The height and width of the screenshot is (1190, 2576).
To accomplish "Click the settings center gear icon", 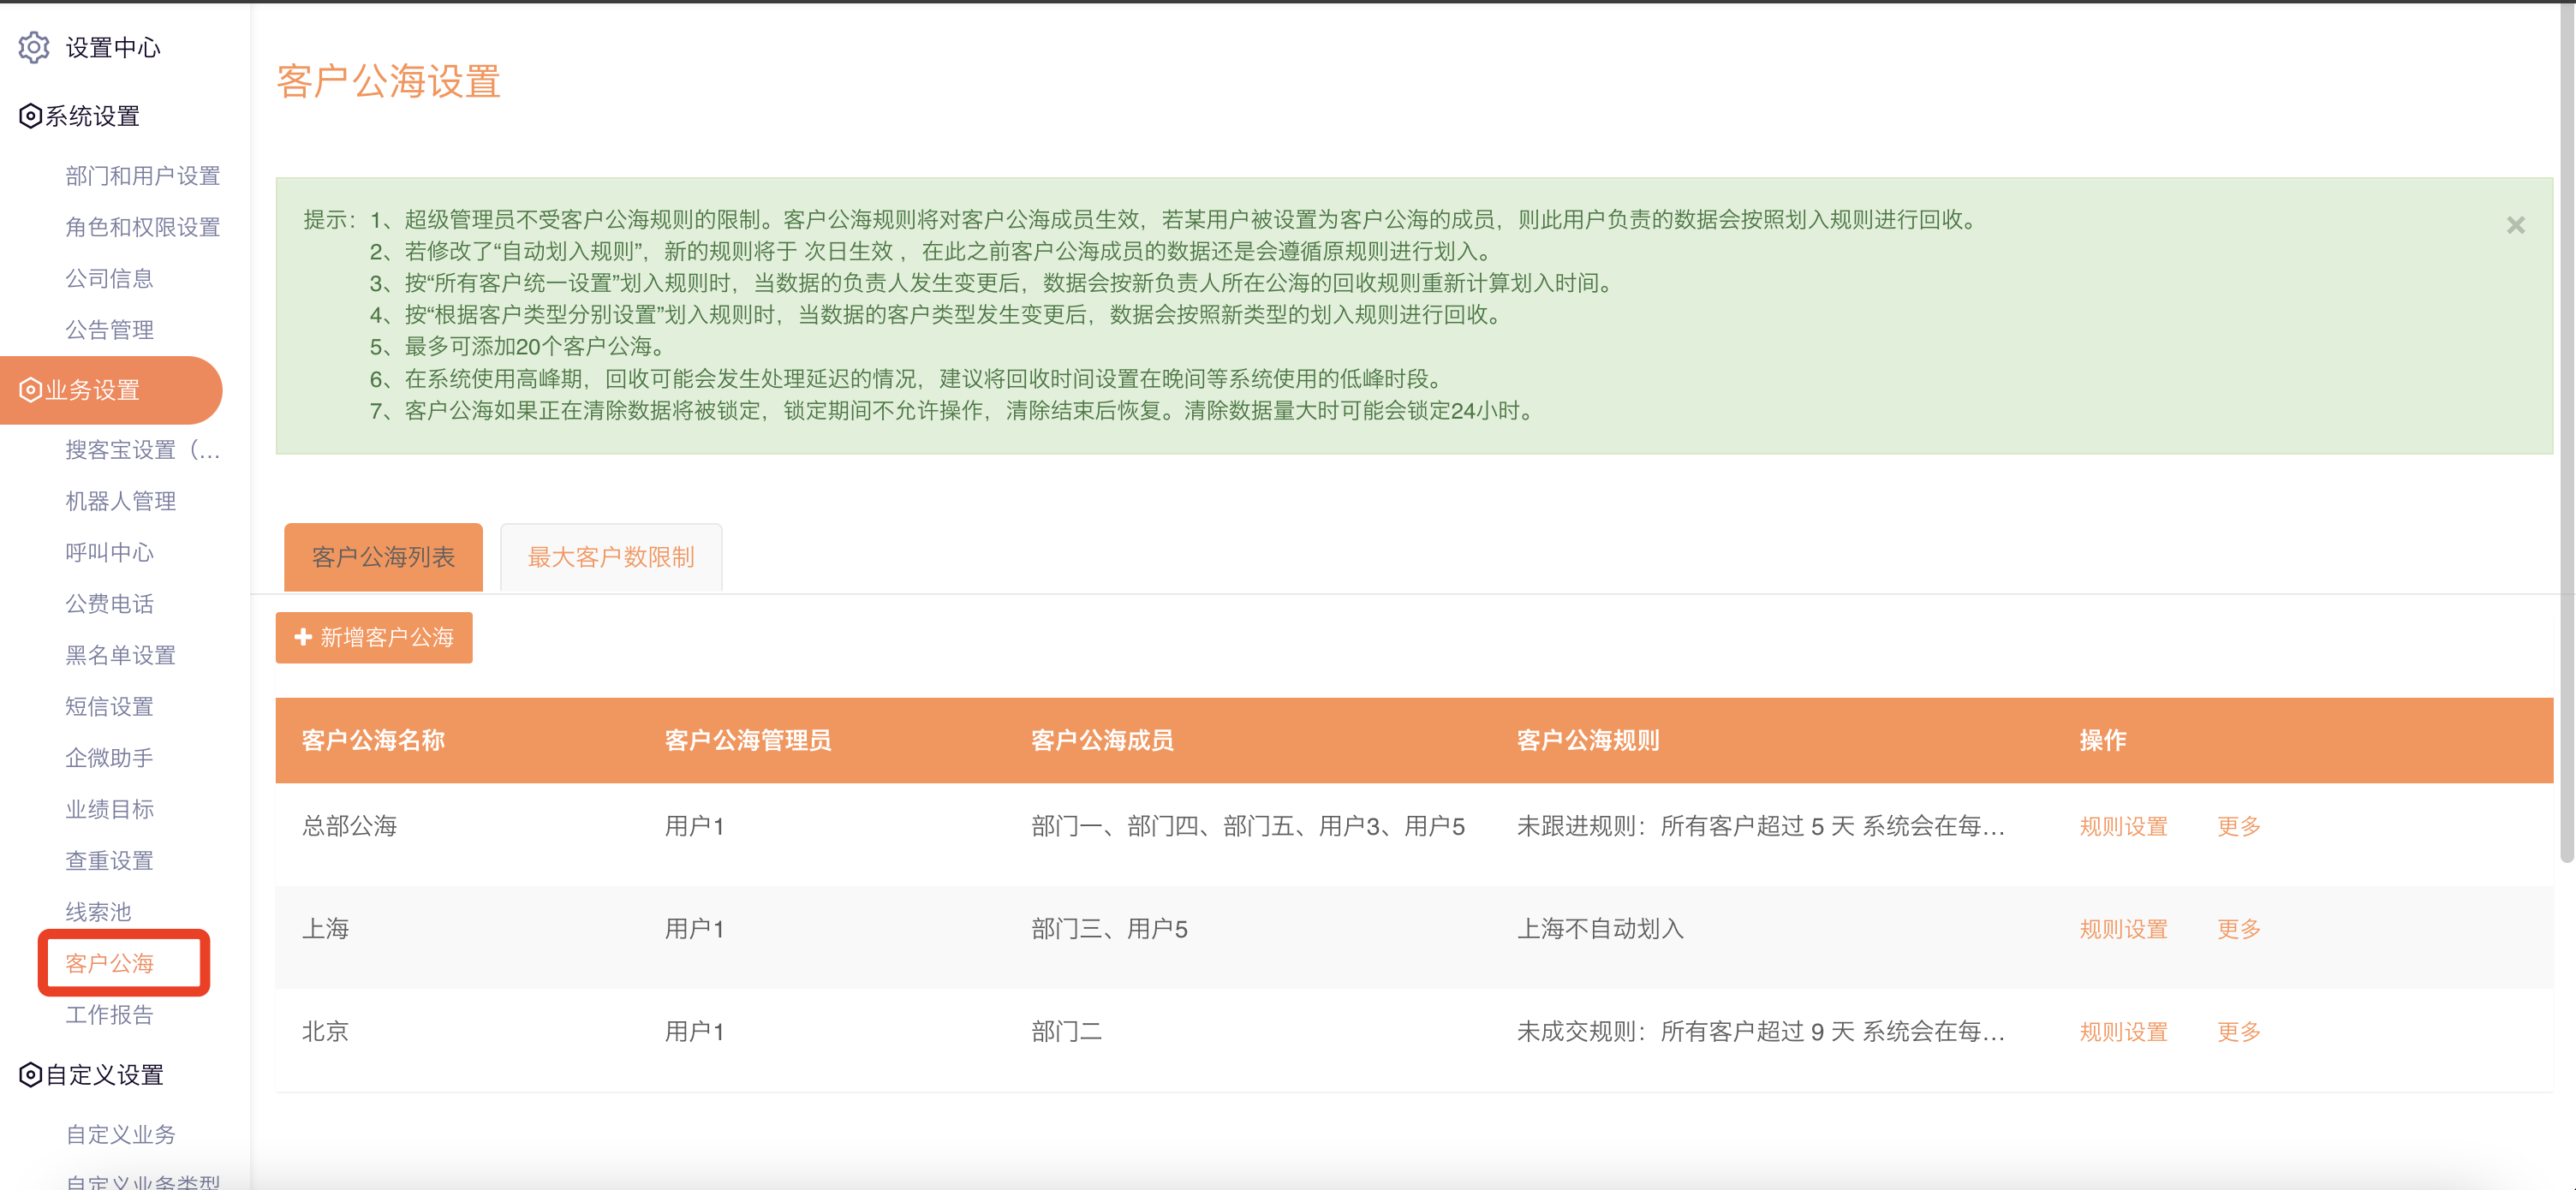I will (x=34, y=47).
